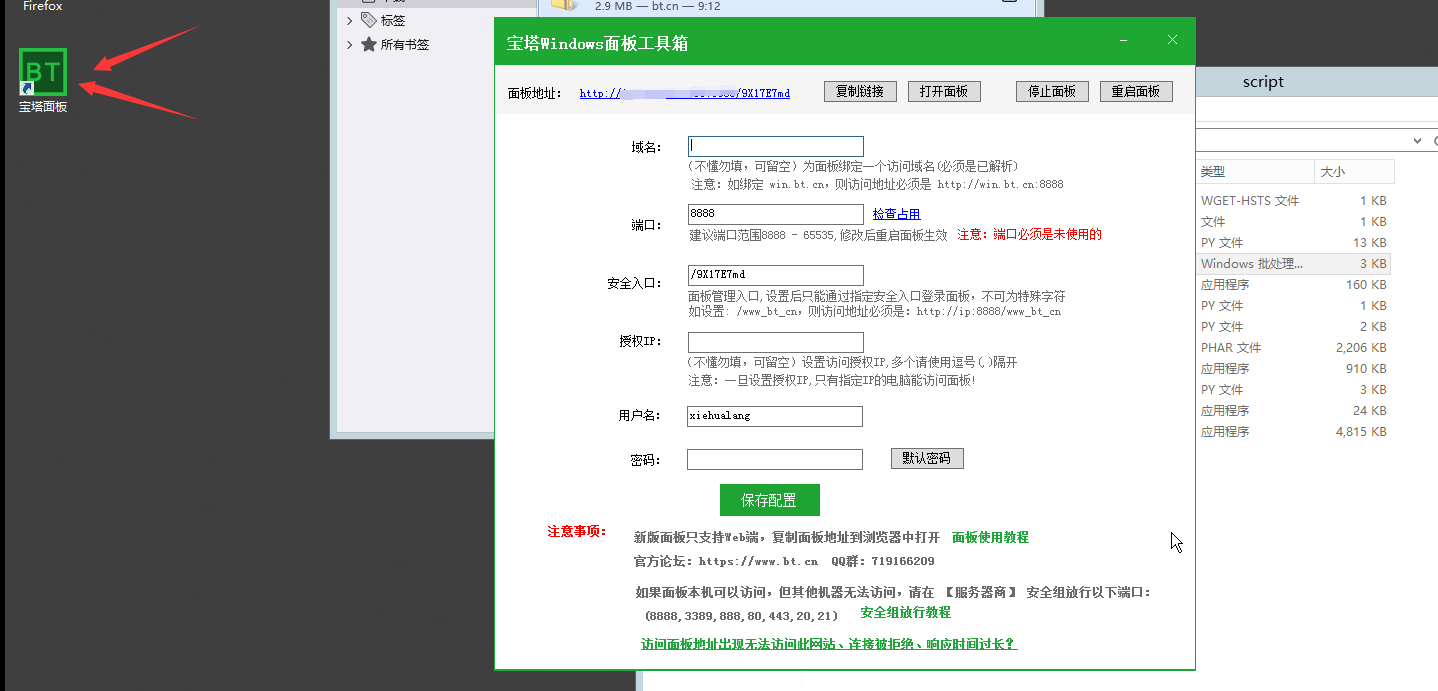Viewport: 1438px width, 691px height.
Task: Click the 端口 field containing 8888
Action: (776, 214)
